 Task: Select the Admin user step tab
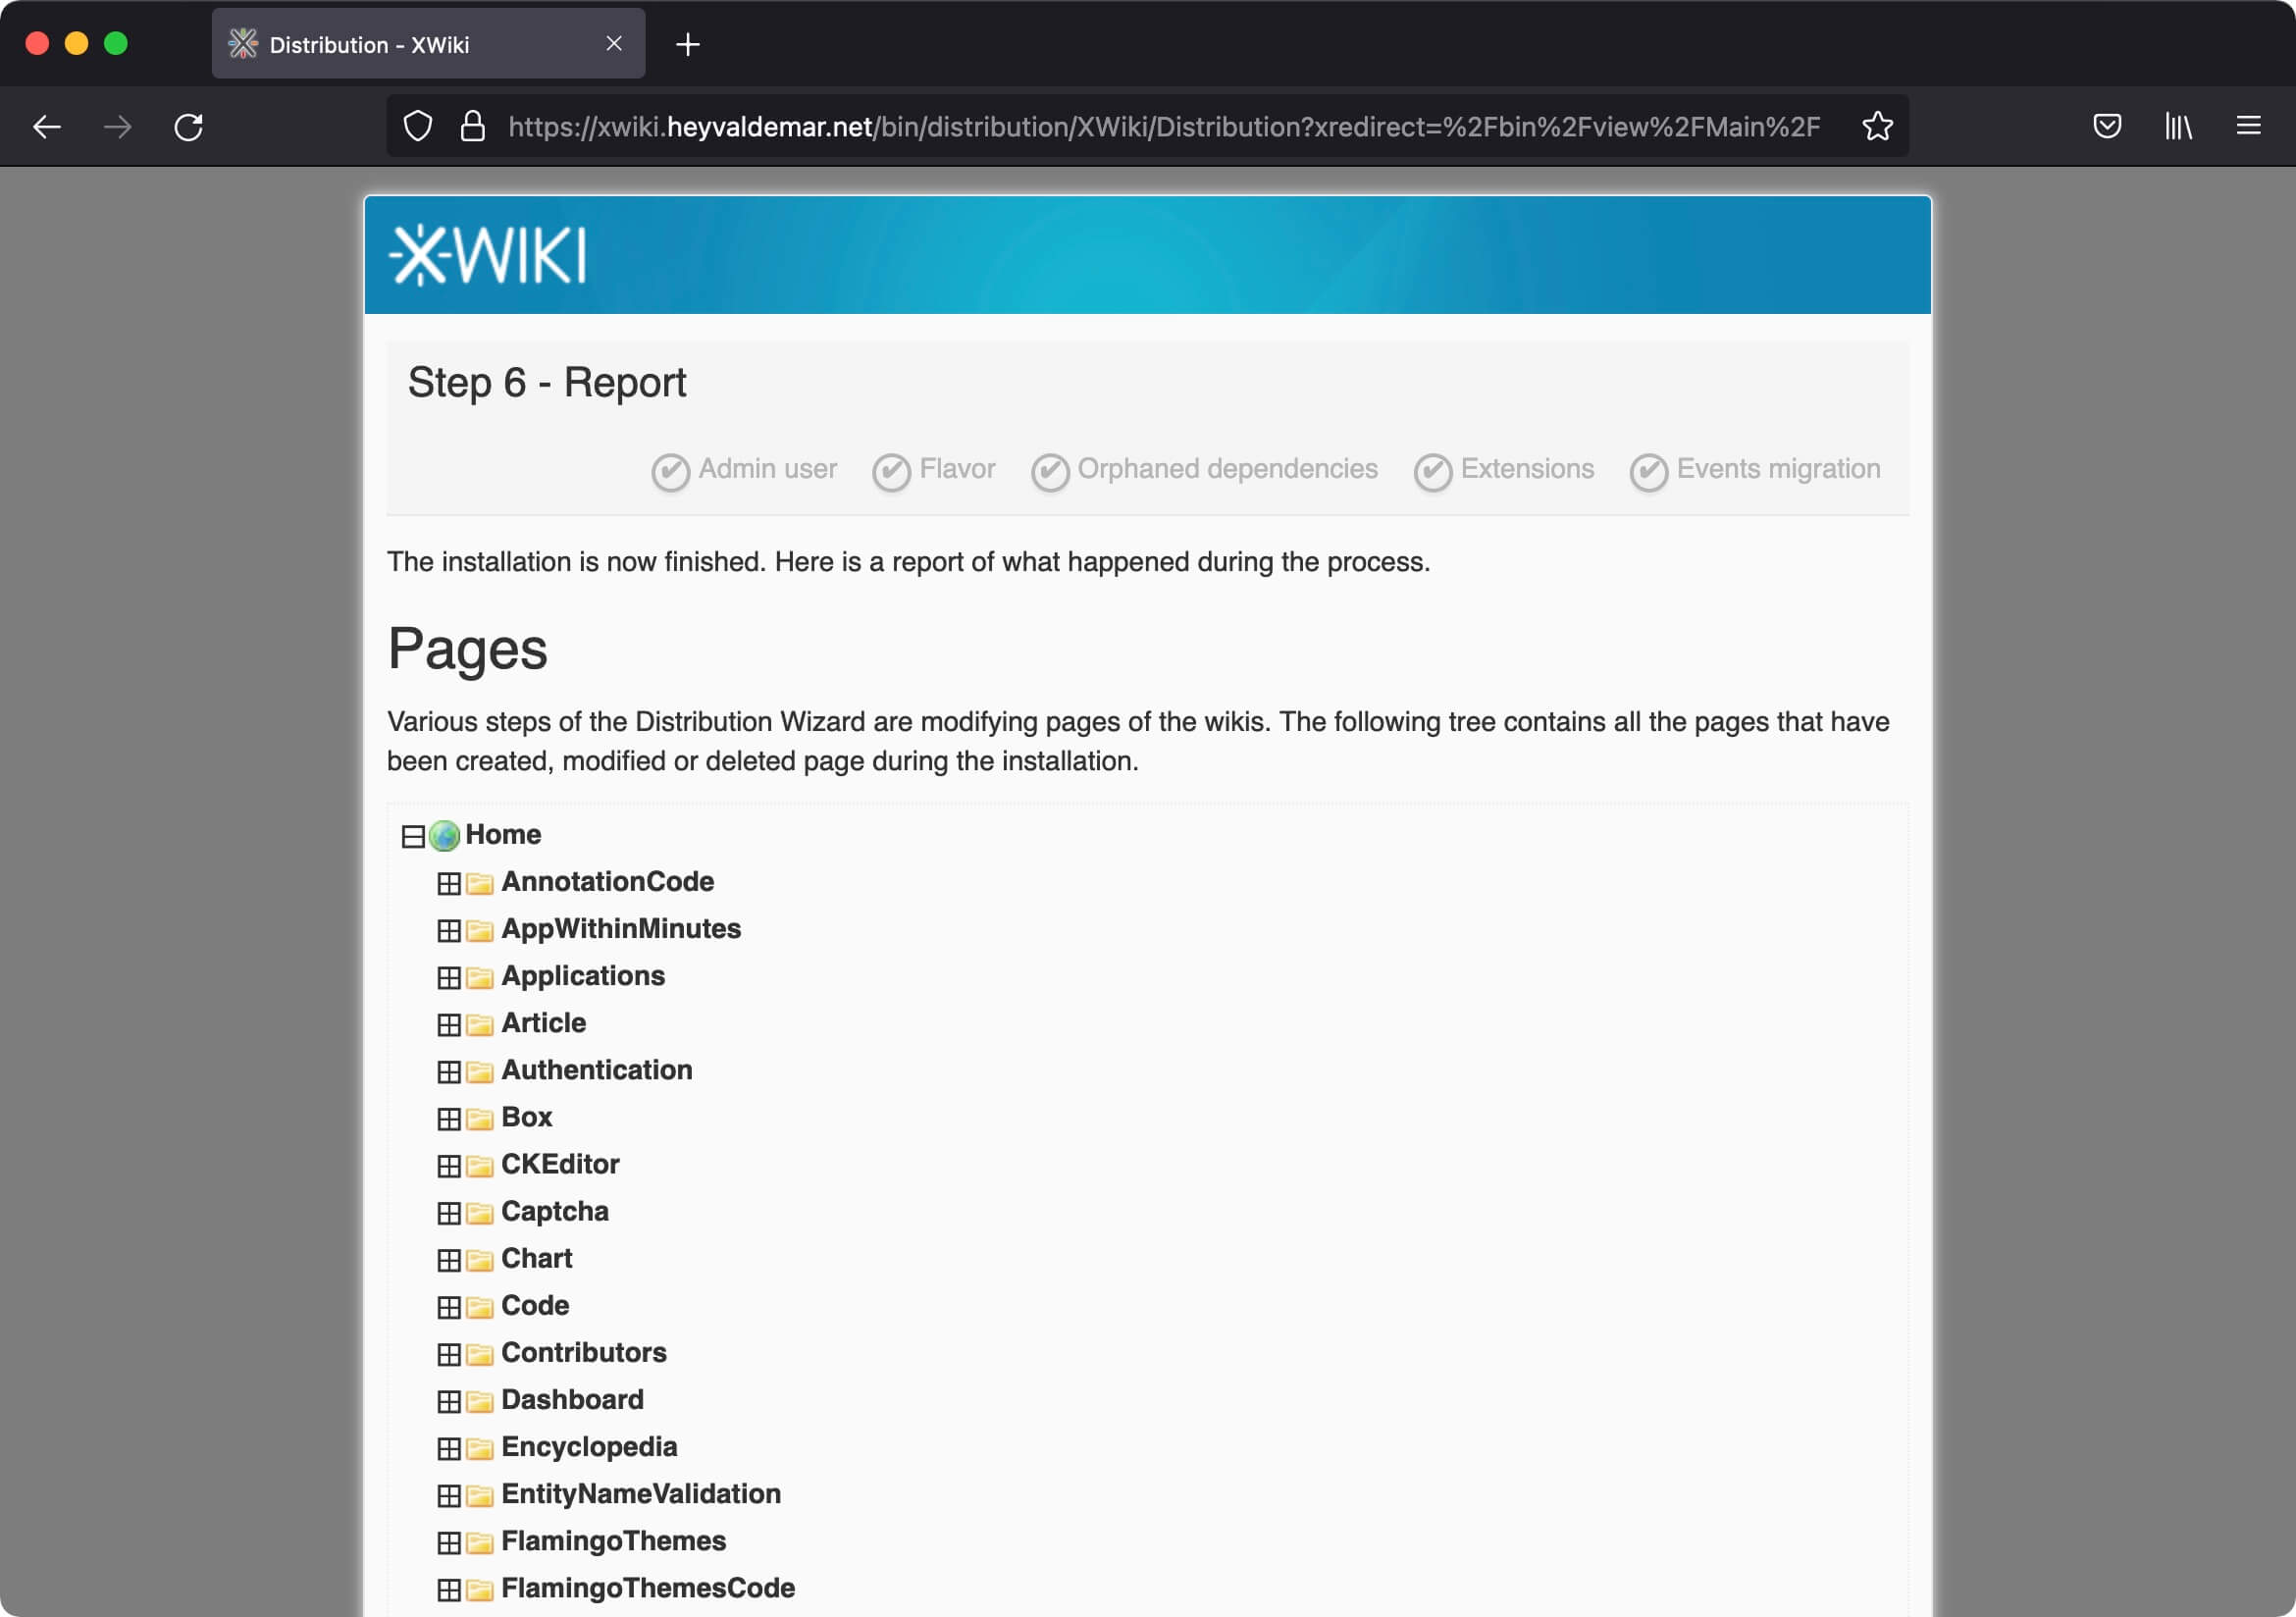744,469
